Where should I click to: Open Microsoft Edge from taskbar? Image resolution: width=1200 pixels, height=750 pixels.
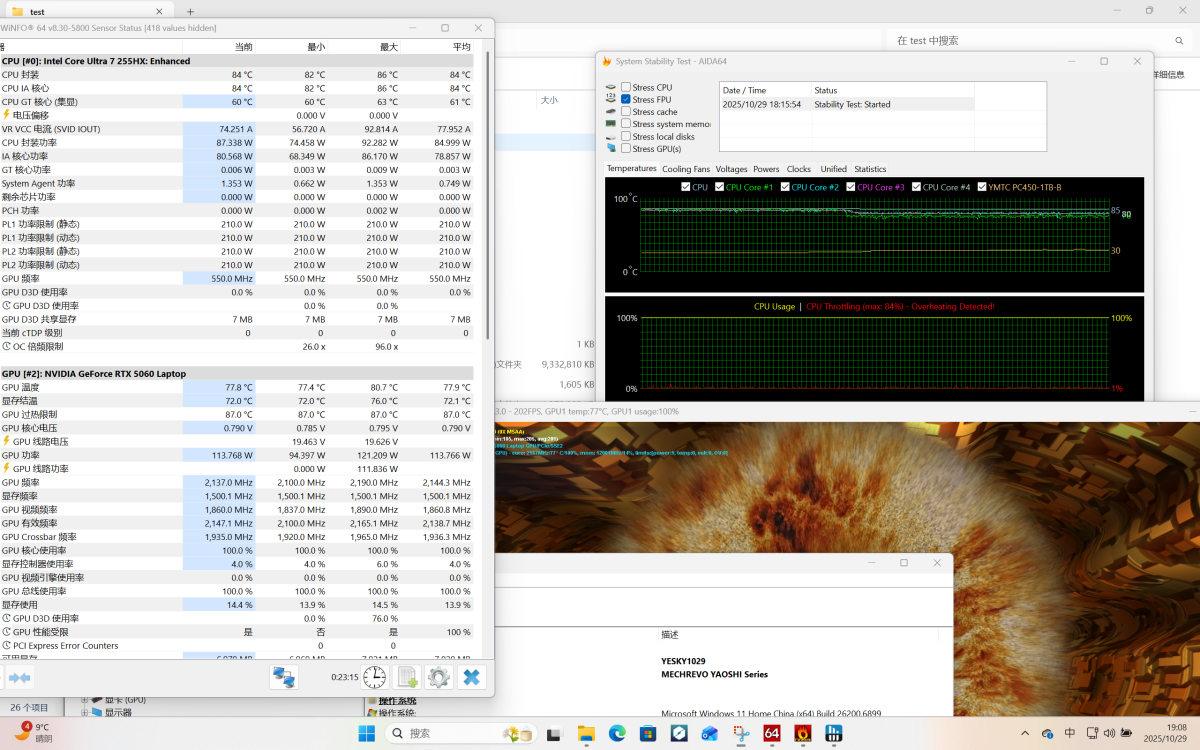617,733
